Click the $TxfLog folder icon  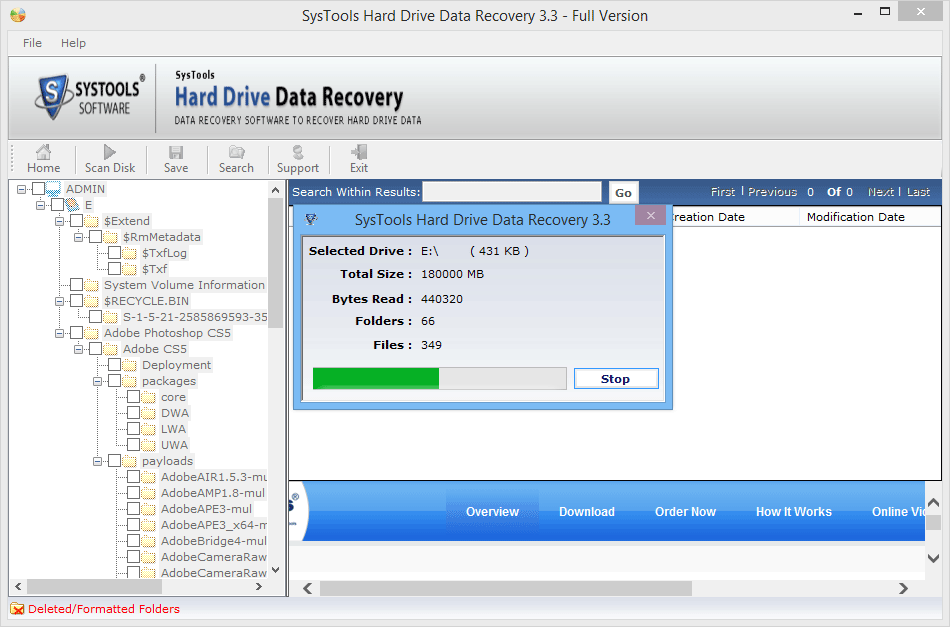click(x=130, y=253)
